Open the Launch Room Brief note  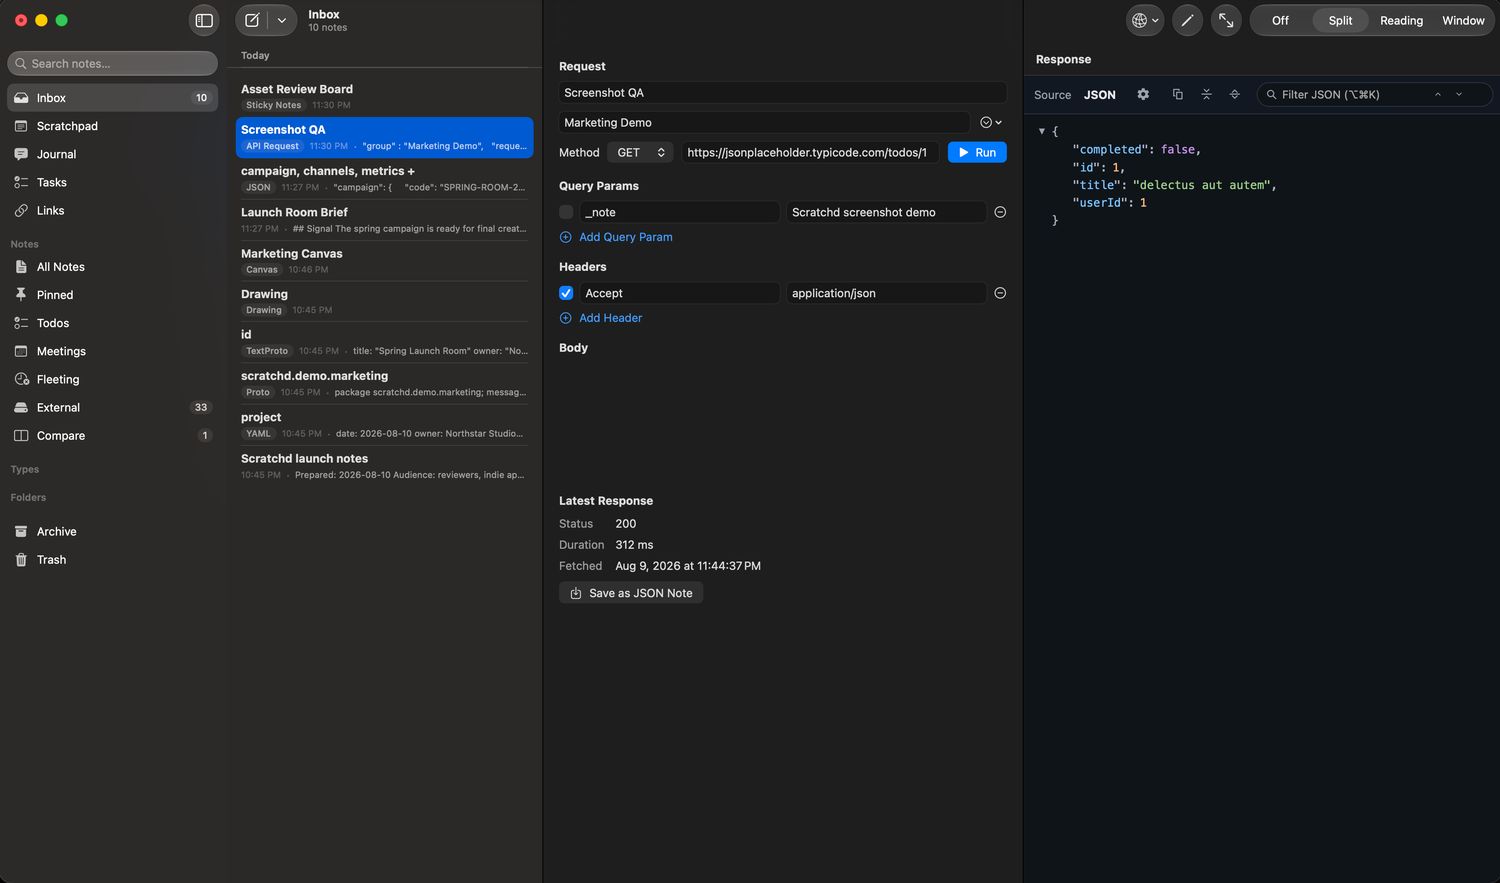tap(384, 219)
